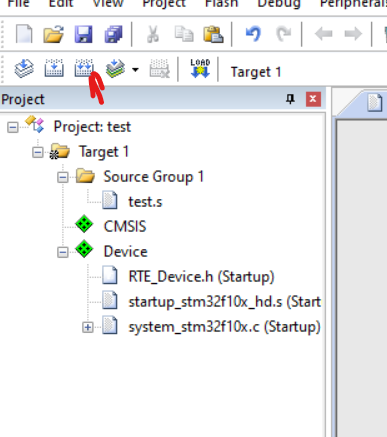The width and height of the screenshot is (387, 437).
Task: Start the batch build
Action: coord(115,69)
